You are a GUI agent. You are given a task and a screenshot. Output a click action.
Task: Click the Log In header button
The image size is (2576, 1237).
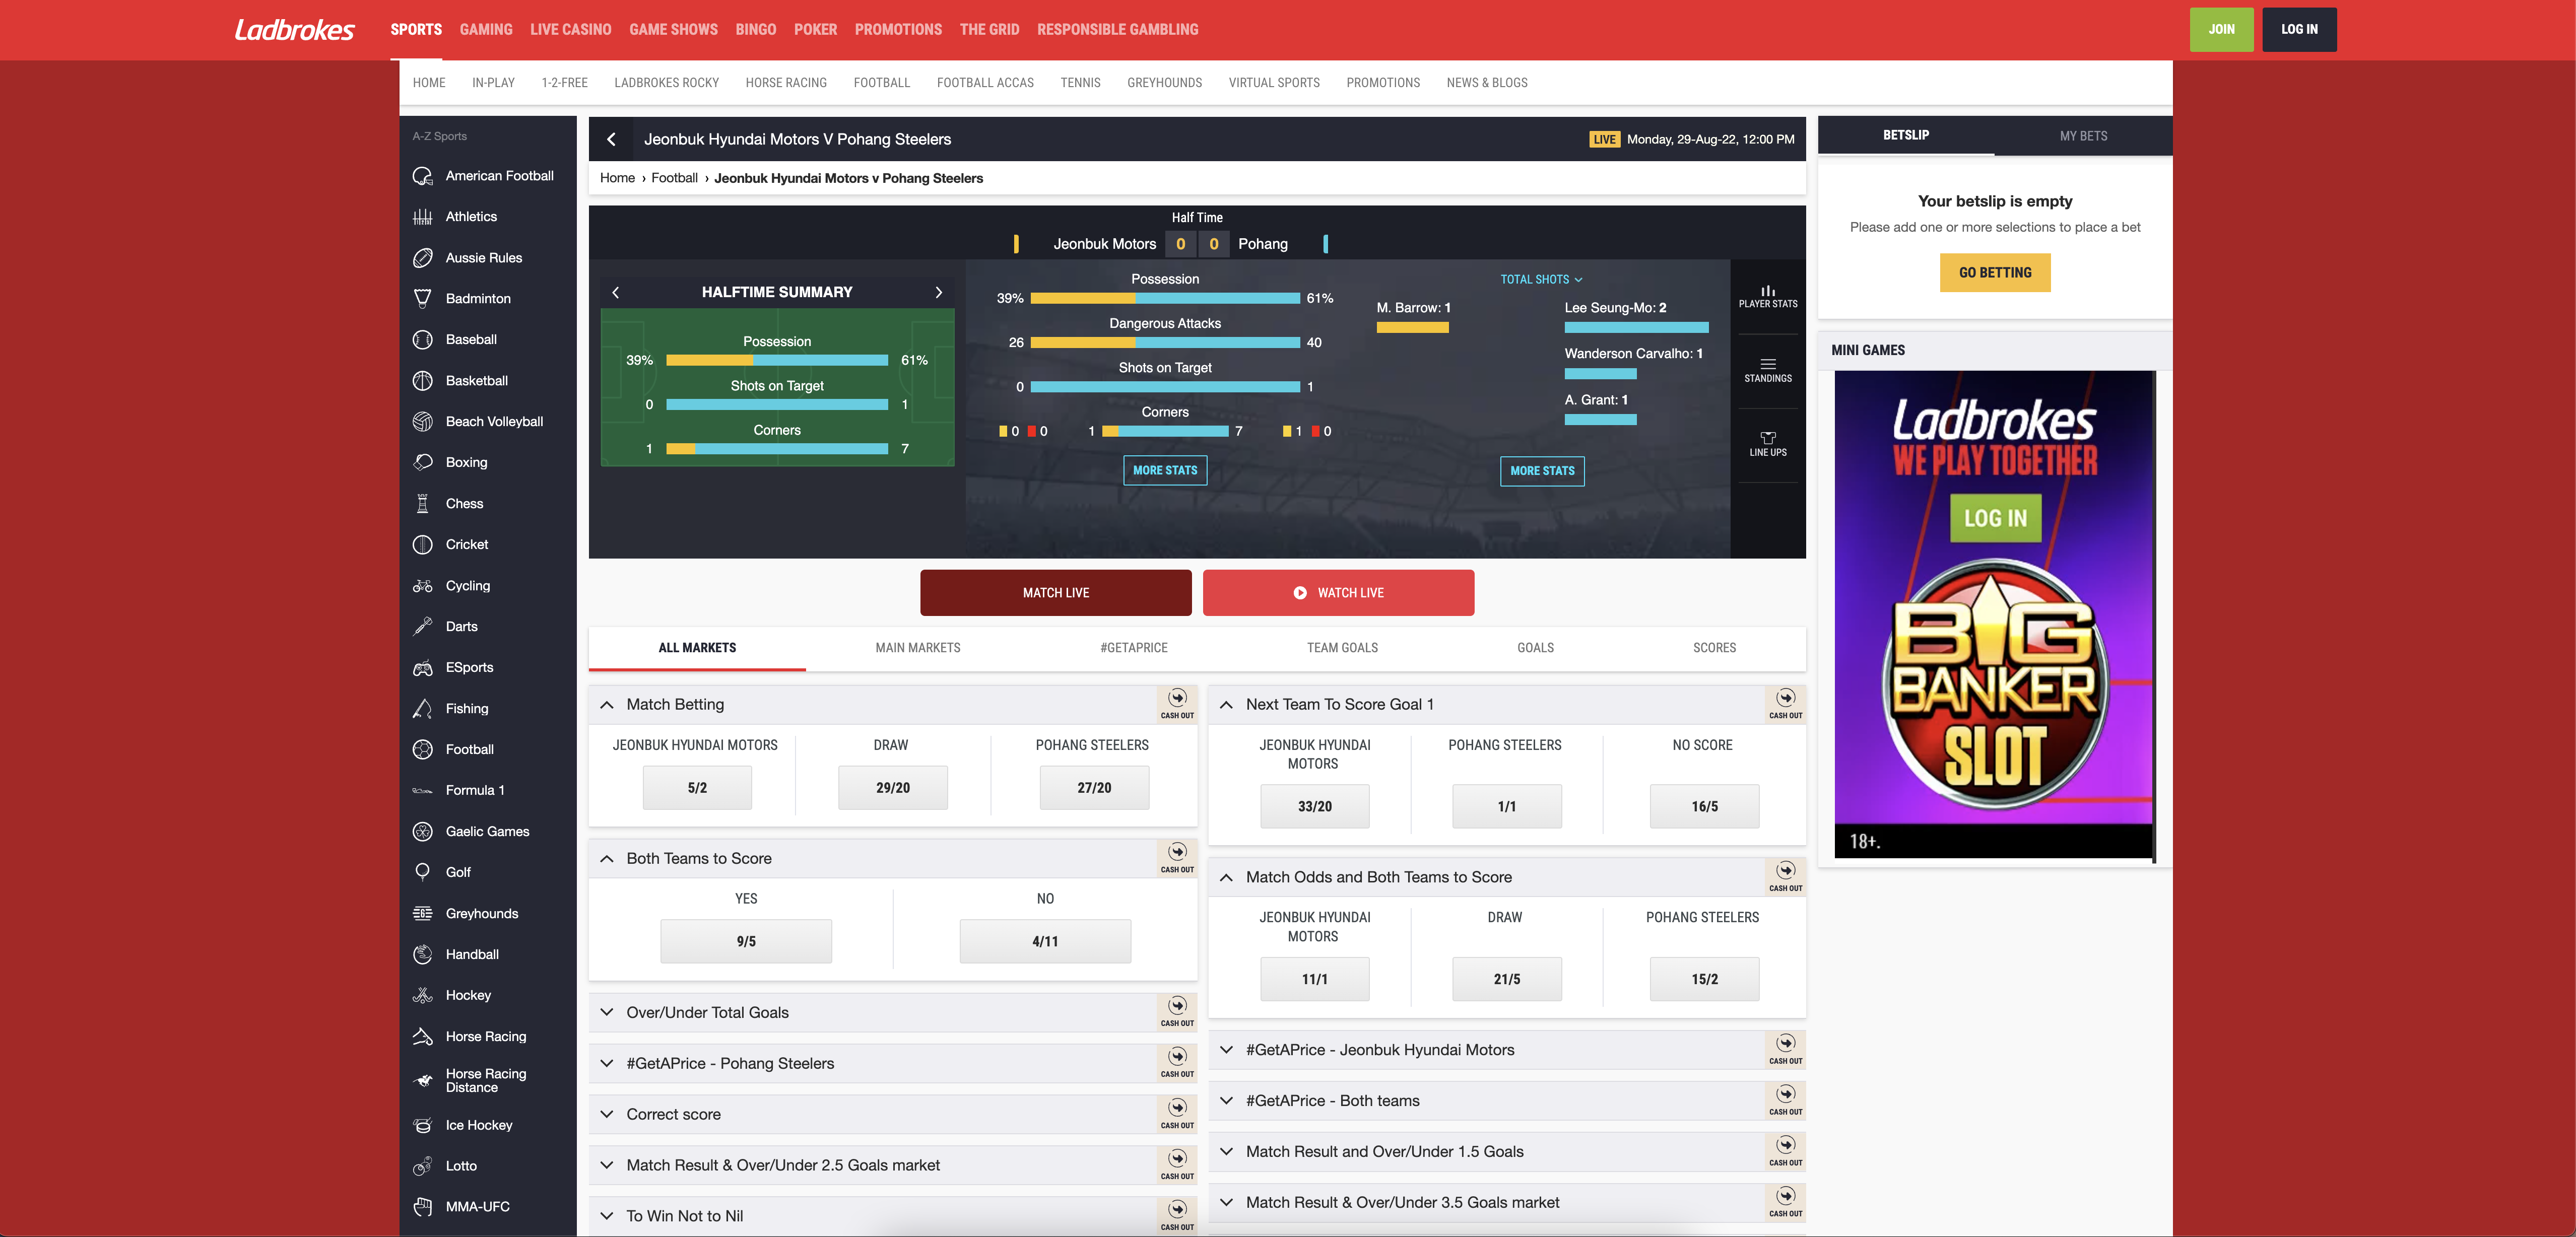point(2299,30)
